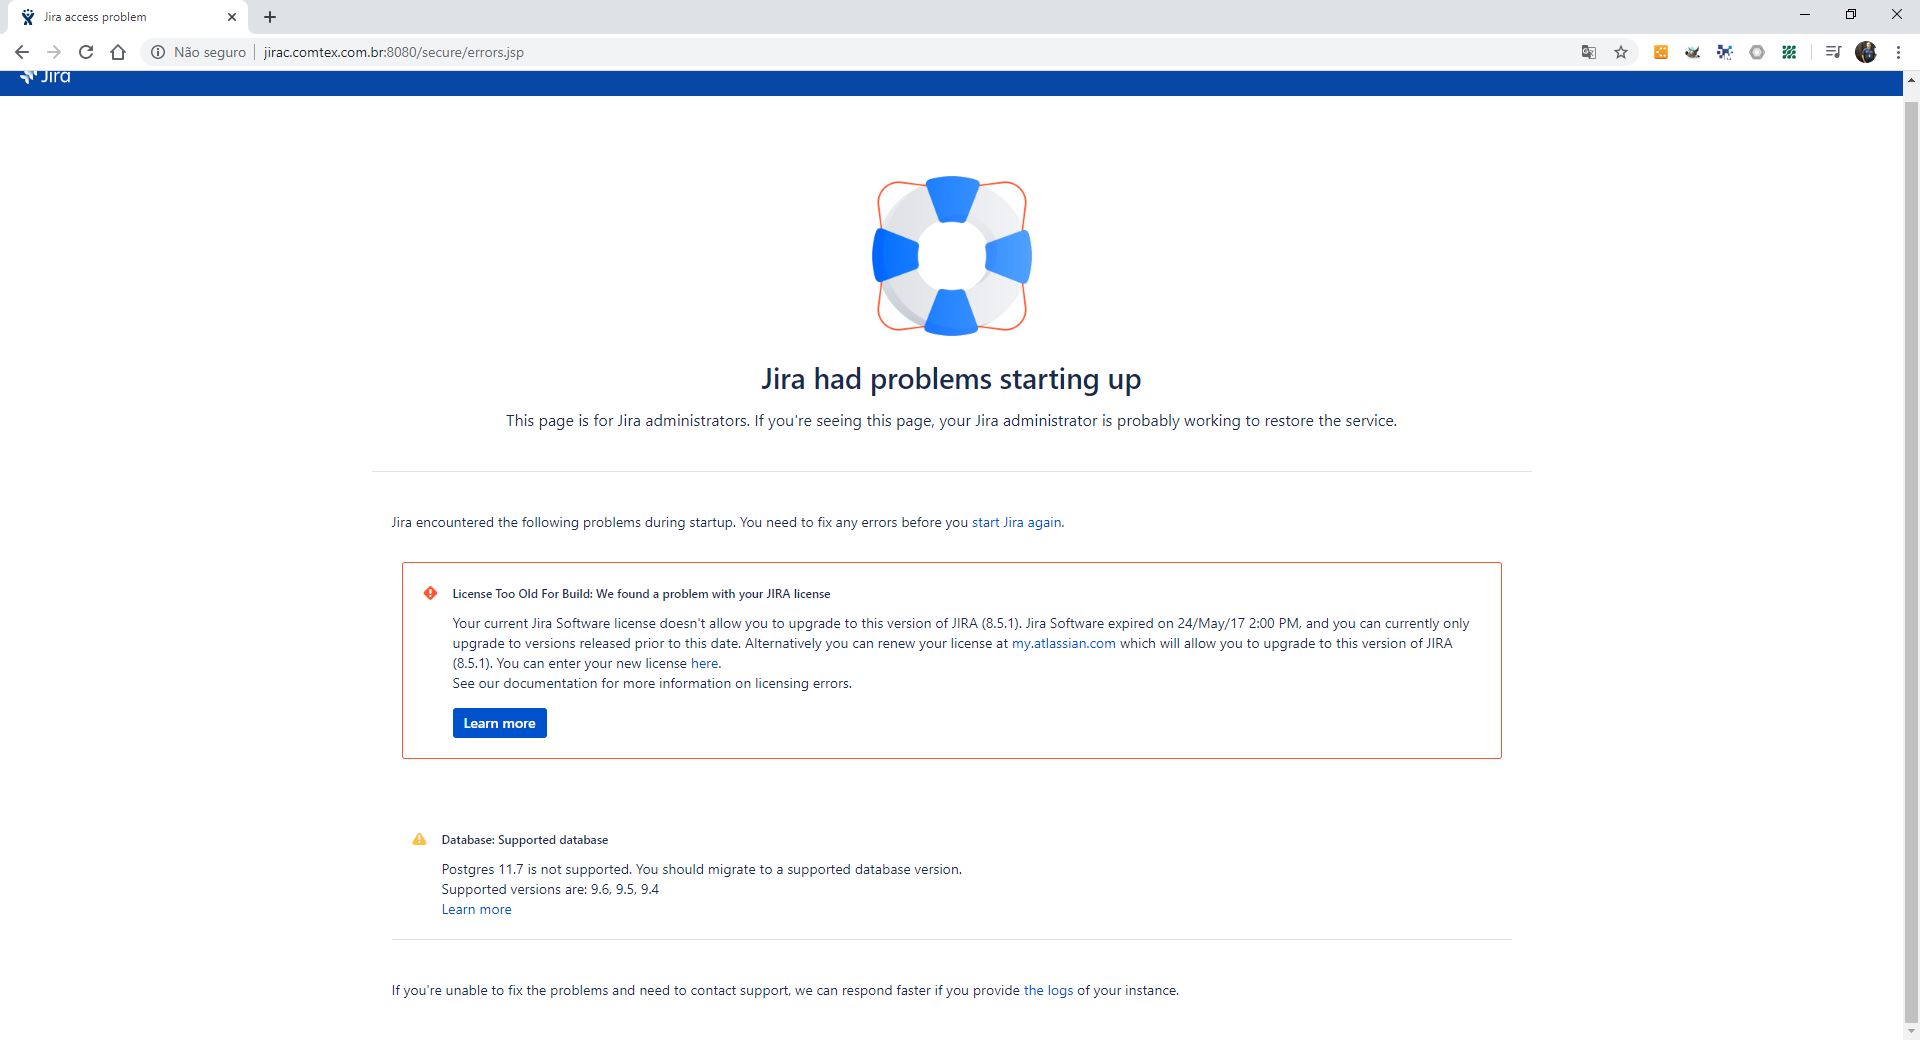Minimize the Chrome window

(x=1805, y=15)
